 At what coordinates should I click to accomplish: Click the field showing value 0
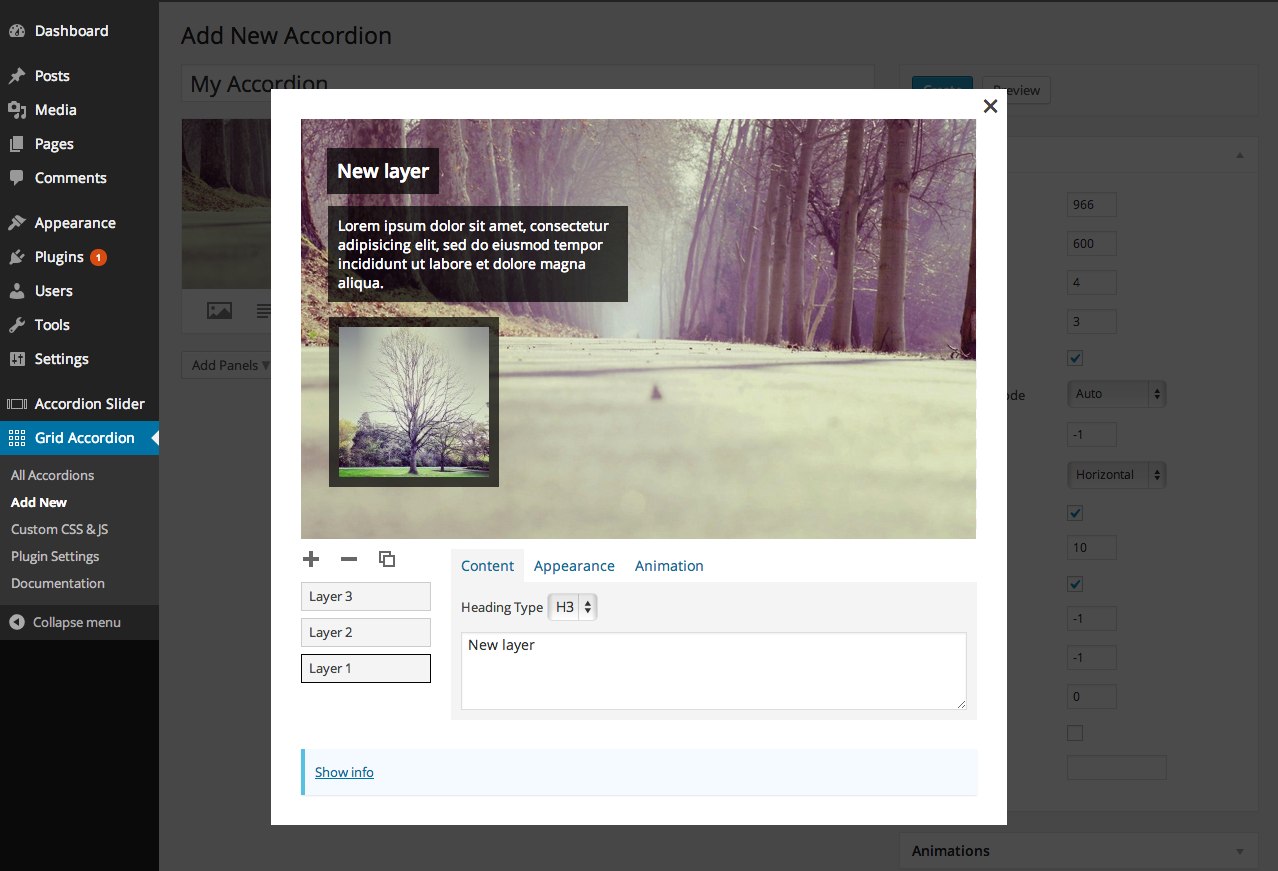tap(1092, 697)
